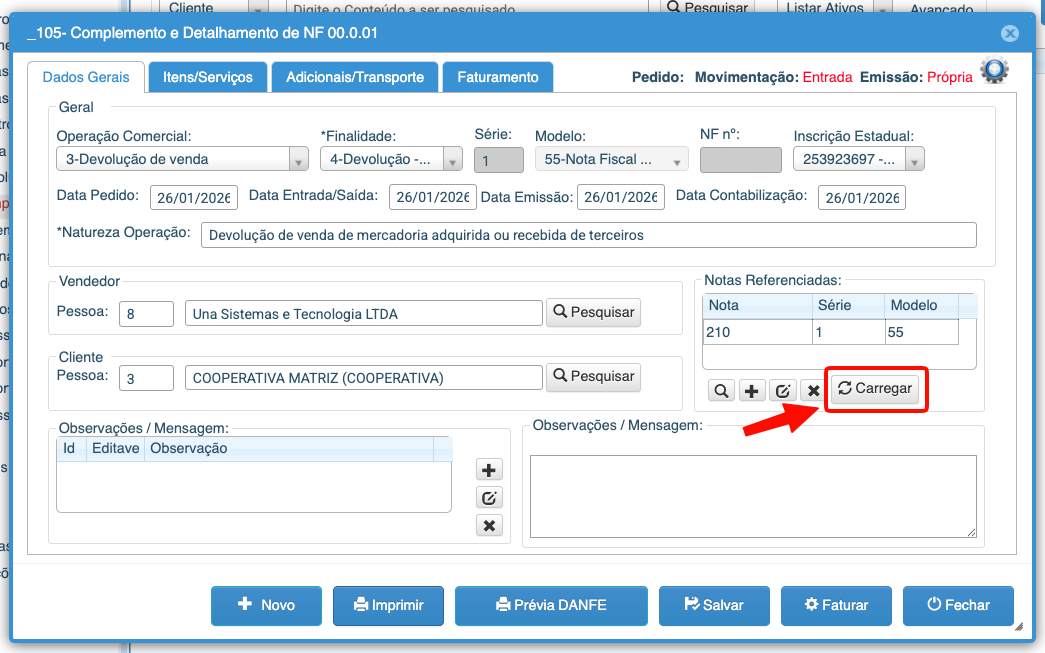
Task: Go to the Adicionais/Transporte tab
Action: pos(355,77)
